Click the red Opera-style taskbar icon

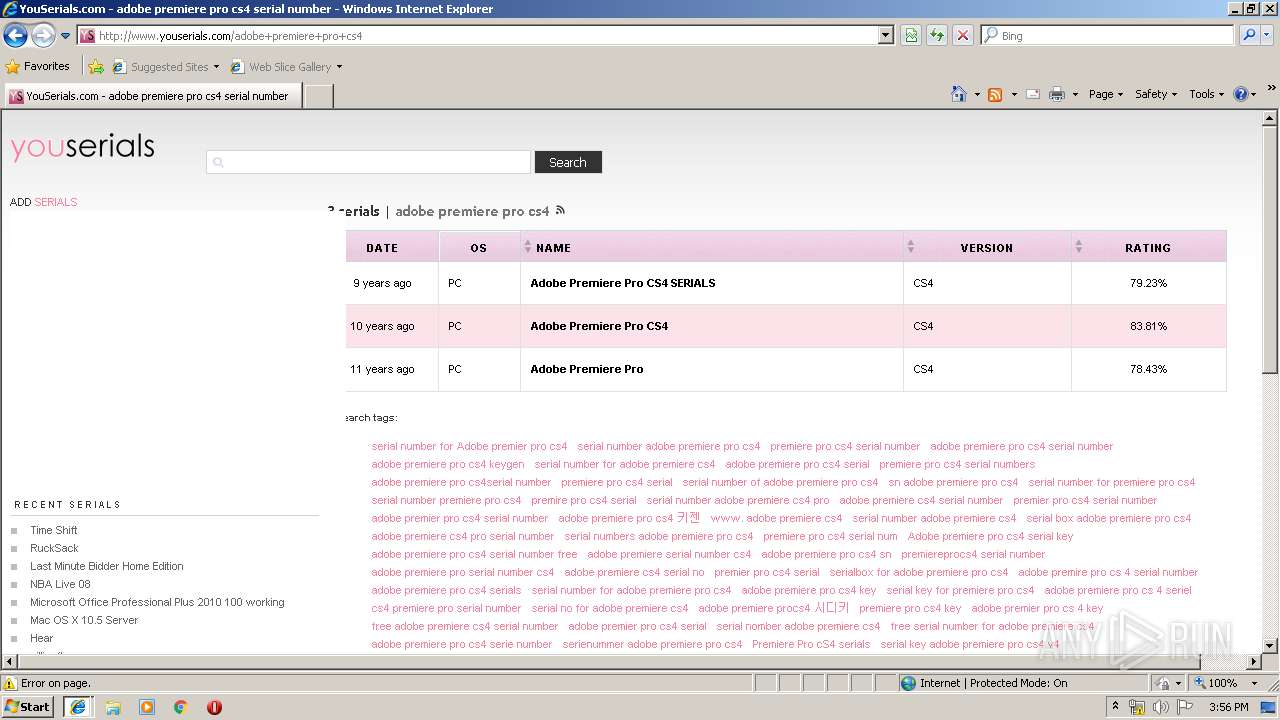click(x=214, y=706)
